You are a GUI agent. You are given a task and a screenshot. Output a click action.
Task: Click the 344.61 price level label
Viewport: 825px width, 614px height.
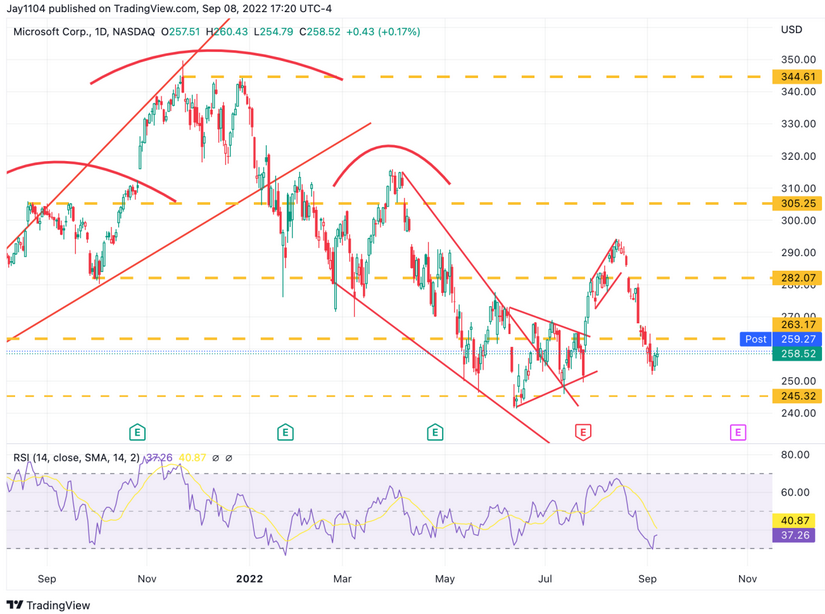797,77
